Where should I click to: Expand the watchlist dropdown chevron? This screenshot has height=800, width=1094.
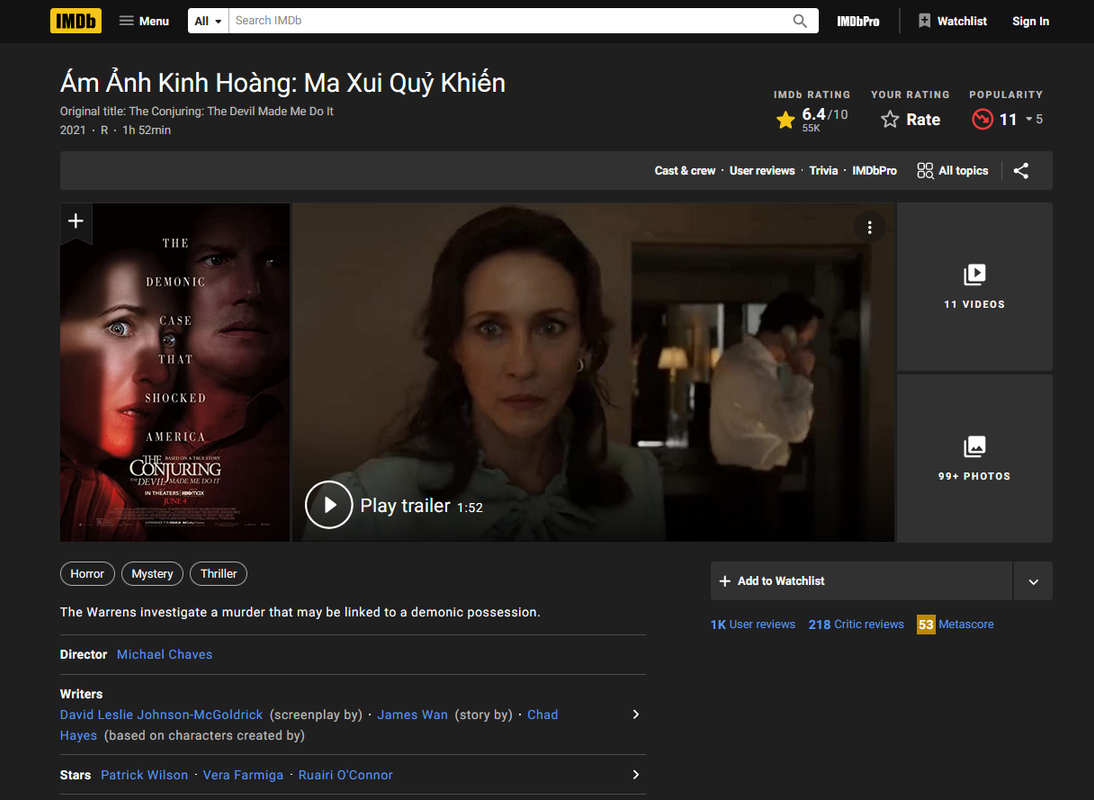coord(1033,582)
